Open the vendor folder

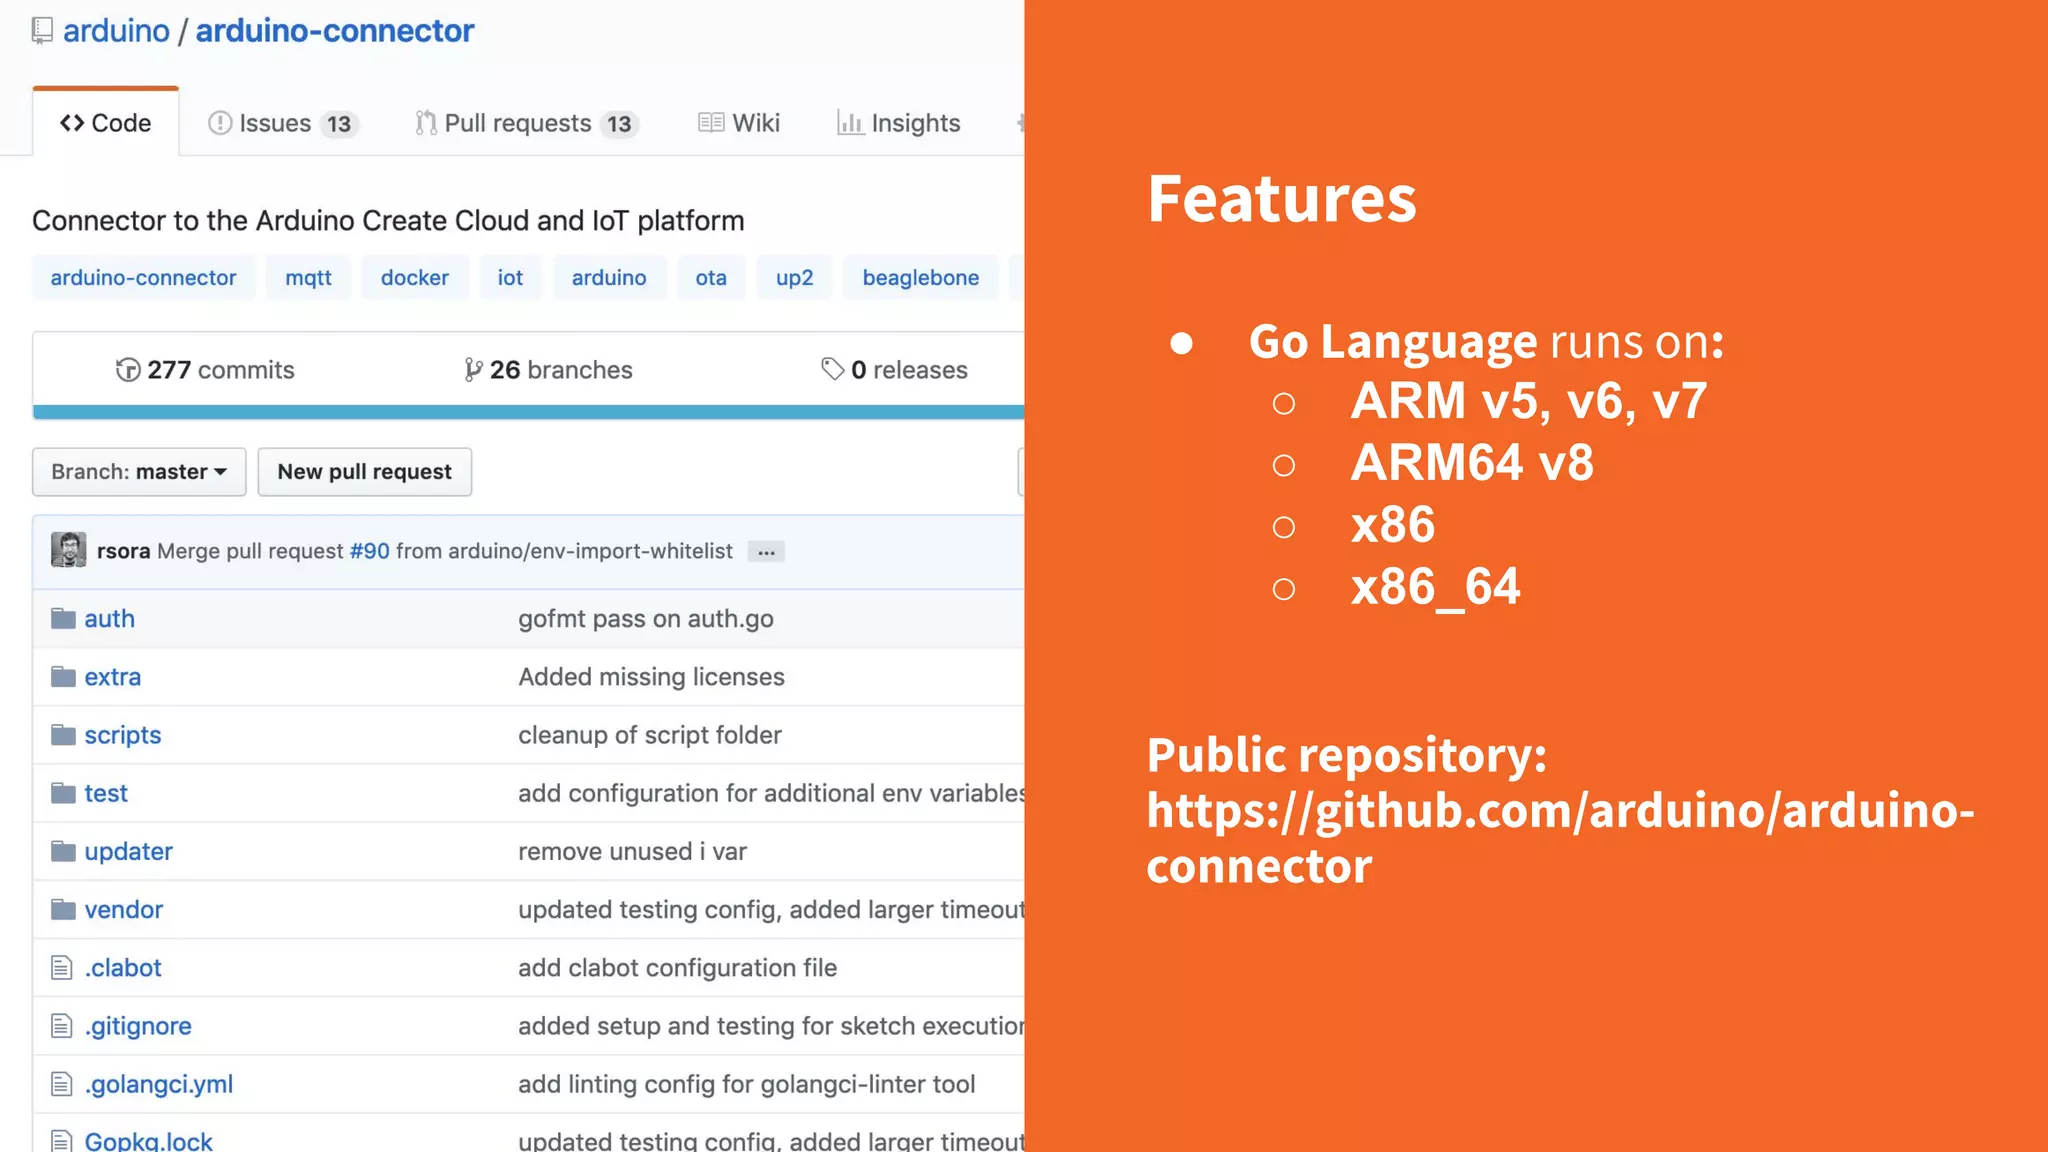pyautogui.click(x=123, y=909)
